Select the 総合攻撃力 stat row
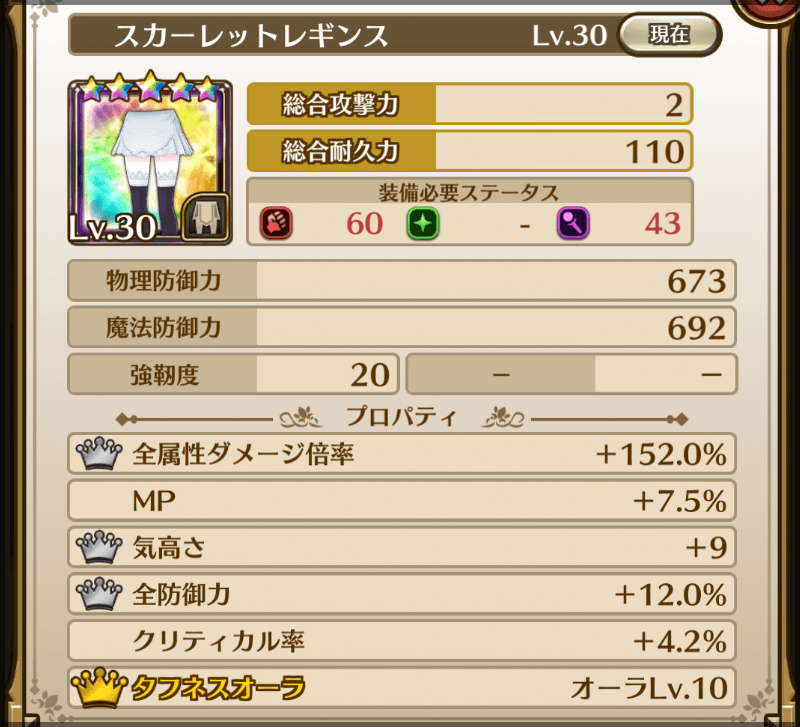This screenshot has width=800, height=727. click(x=469, y=104)
